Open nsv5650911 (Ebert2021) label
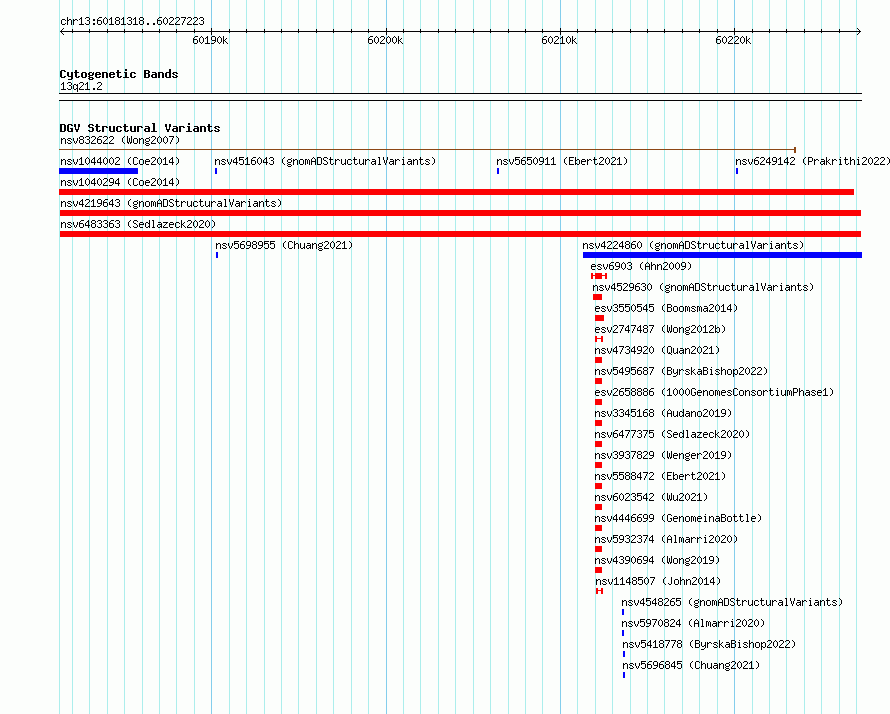Screen dimensions: 890x714 point(562,161)
